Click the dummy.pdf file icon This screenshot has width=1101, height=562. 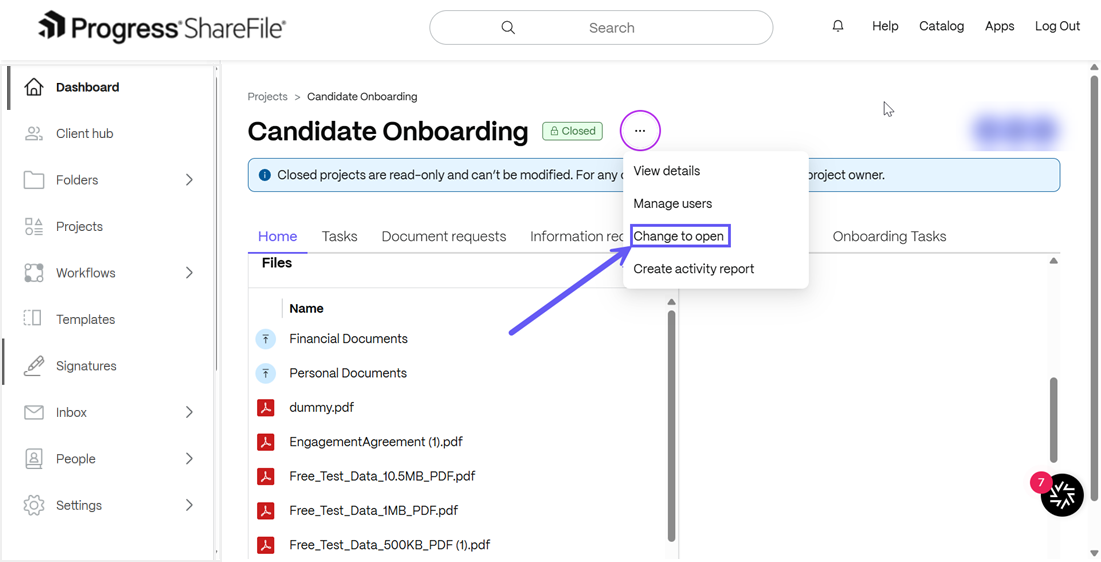(265, 407)
